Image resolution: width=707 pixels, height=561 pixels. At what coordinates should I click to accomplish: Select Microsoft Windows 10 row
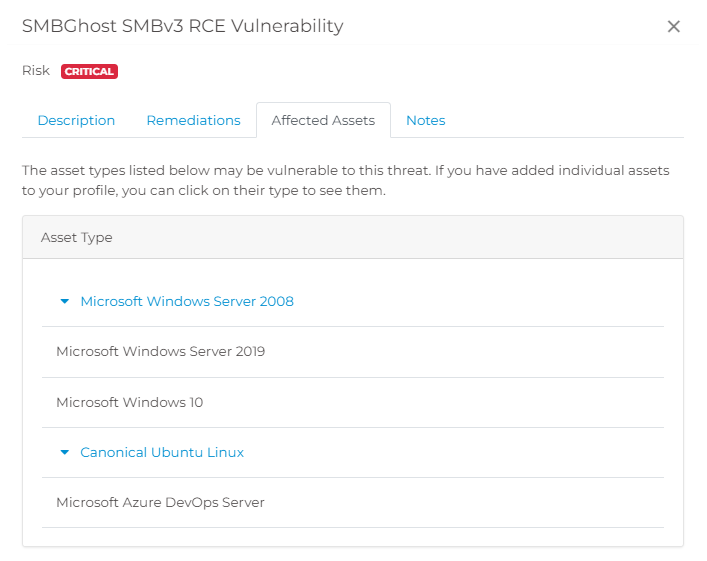pos(353,402)
